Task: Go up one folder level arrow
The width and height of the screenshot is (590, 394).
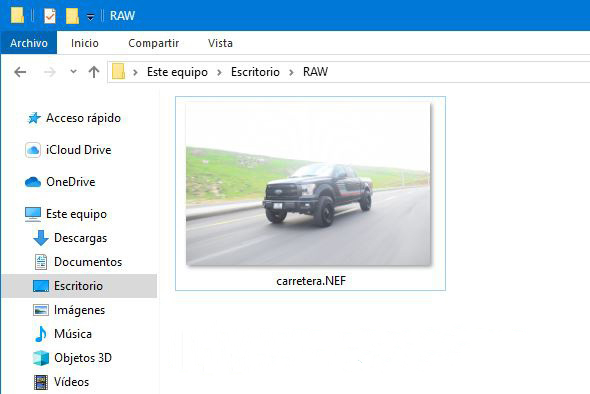Action: (x=94, y=71)
